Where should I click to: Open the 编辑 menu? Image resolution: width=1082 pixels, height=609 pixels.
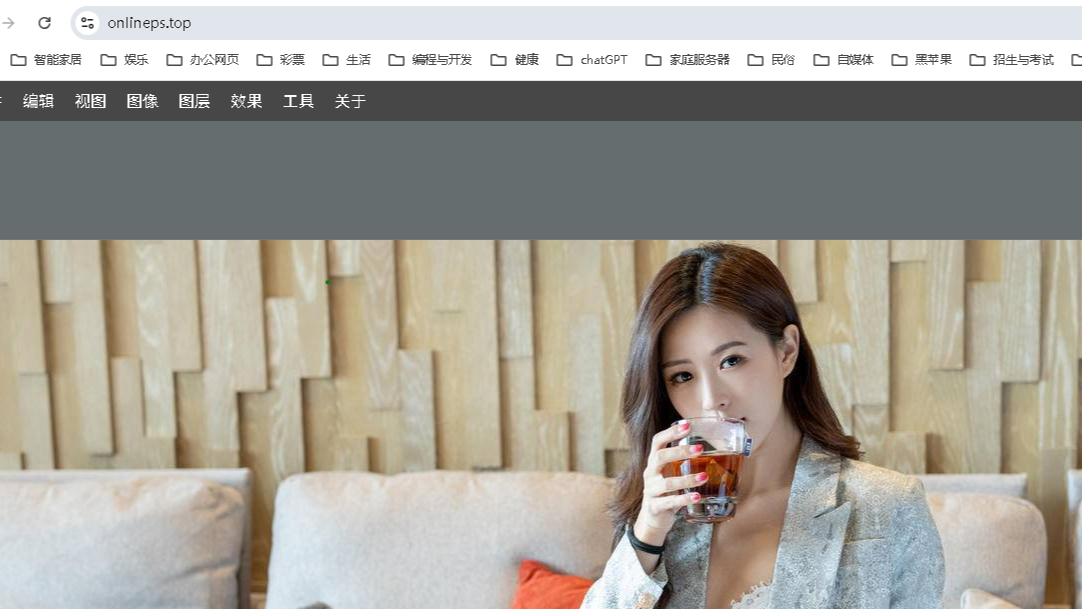pos(37,101)
